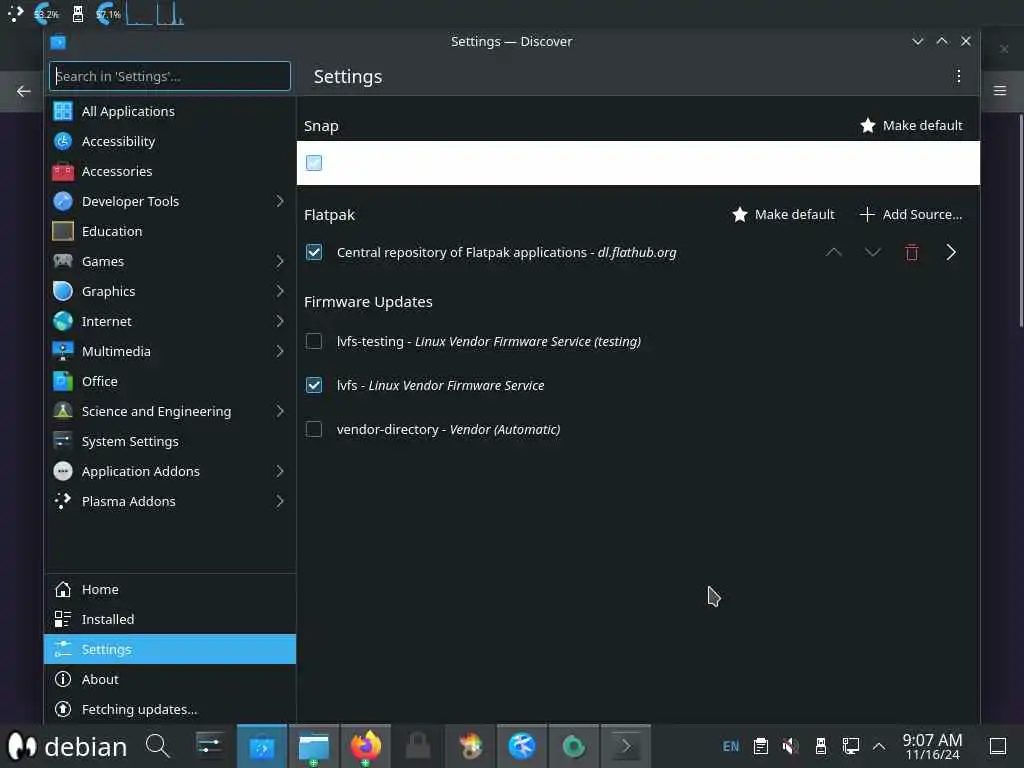
Task: Expand Multimedia subcategories chevron
Action: tap(280, 351)
